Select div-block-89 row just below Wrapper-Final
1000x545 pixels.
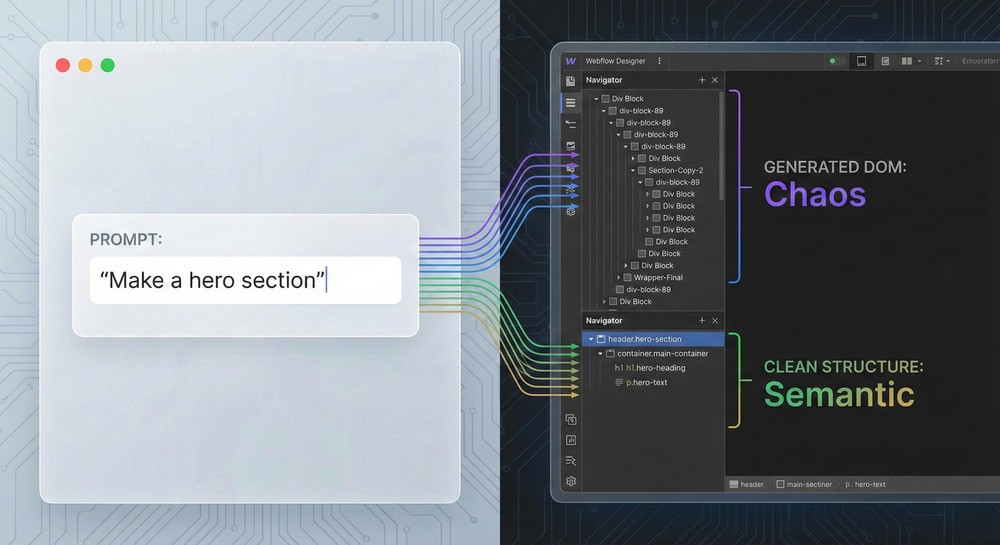(648, 289)
